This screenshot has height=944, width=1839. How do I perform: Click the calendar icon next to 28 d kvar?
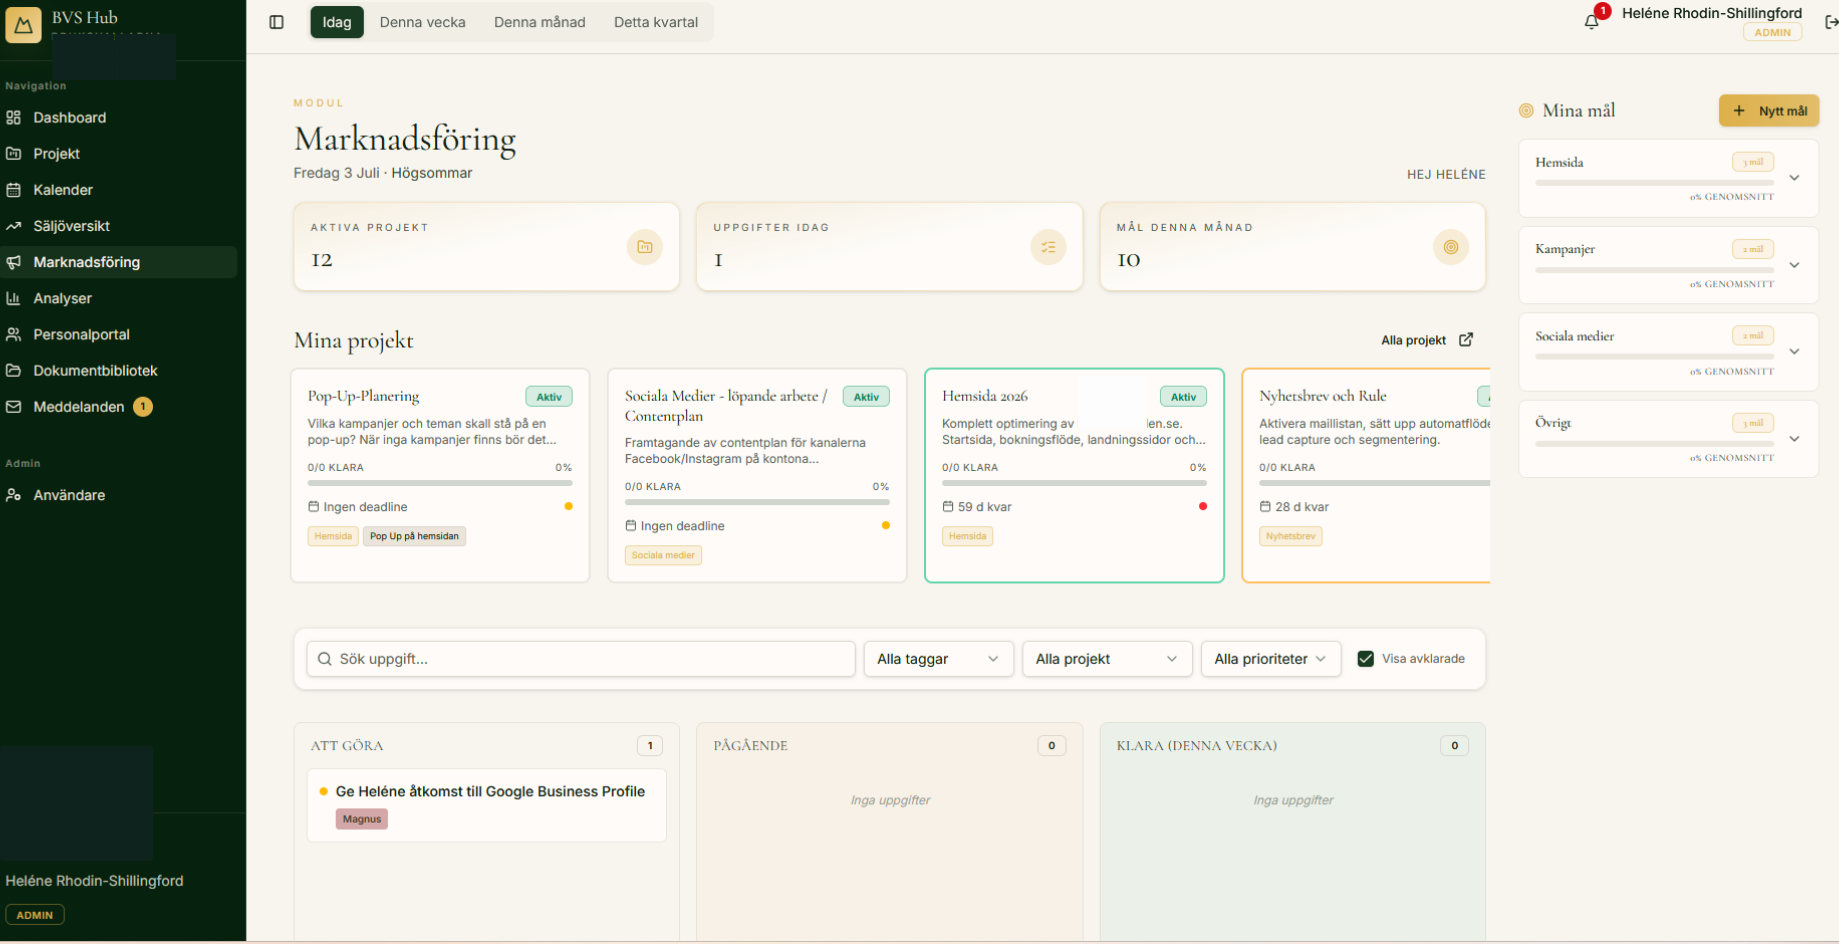coord(1265,507)
